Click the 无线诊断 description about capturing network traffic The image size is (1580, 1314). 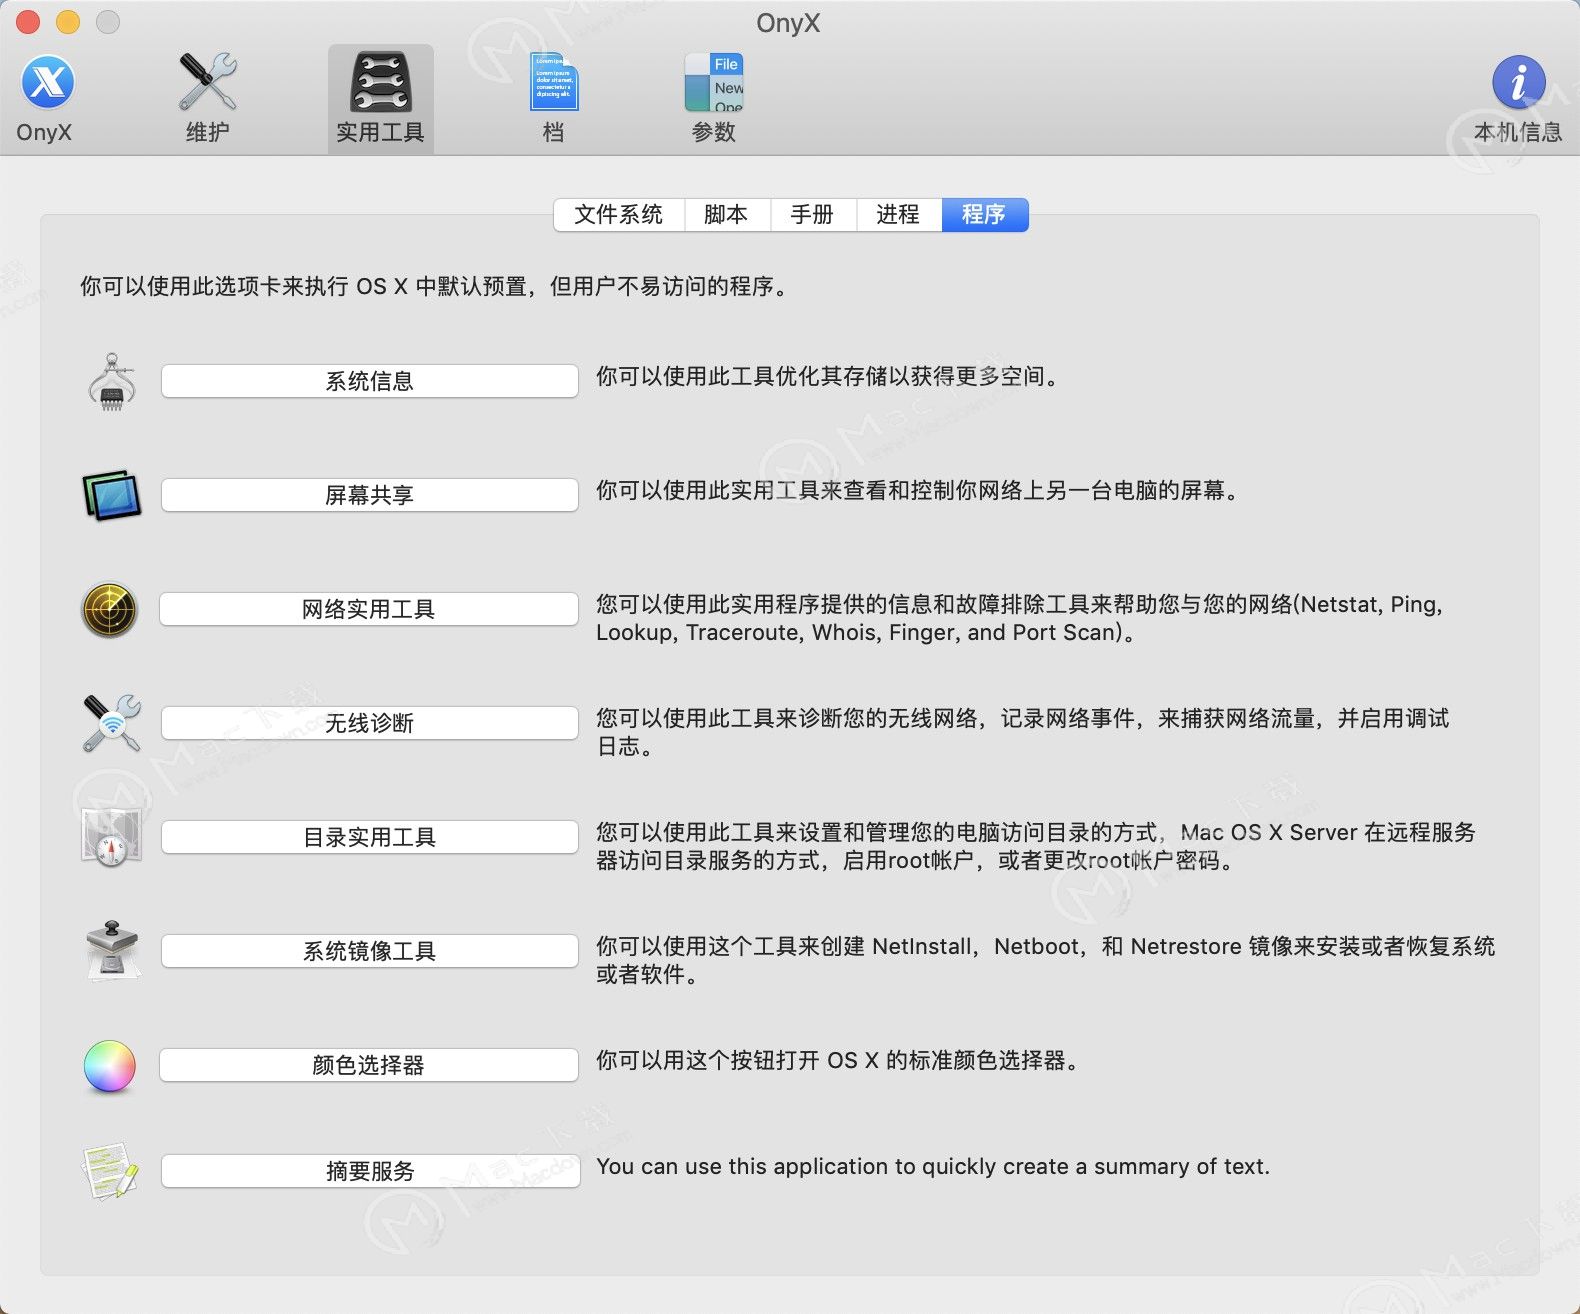point(1022,732)
